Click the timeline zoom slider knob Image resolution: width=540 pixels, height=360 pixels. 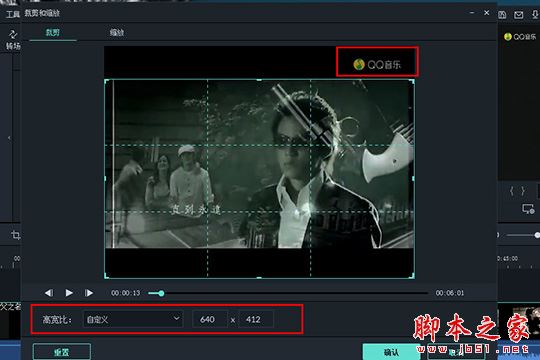537,235
